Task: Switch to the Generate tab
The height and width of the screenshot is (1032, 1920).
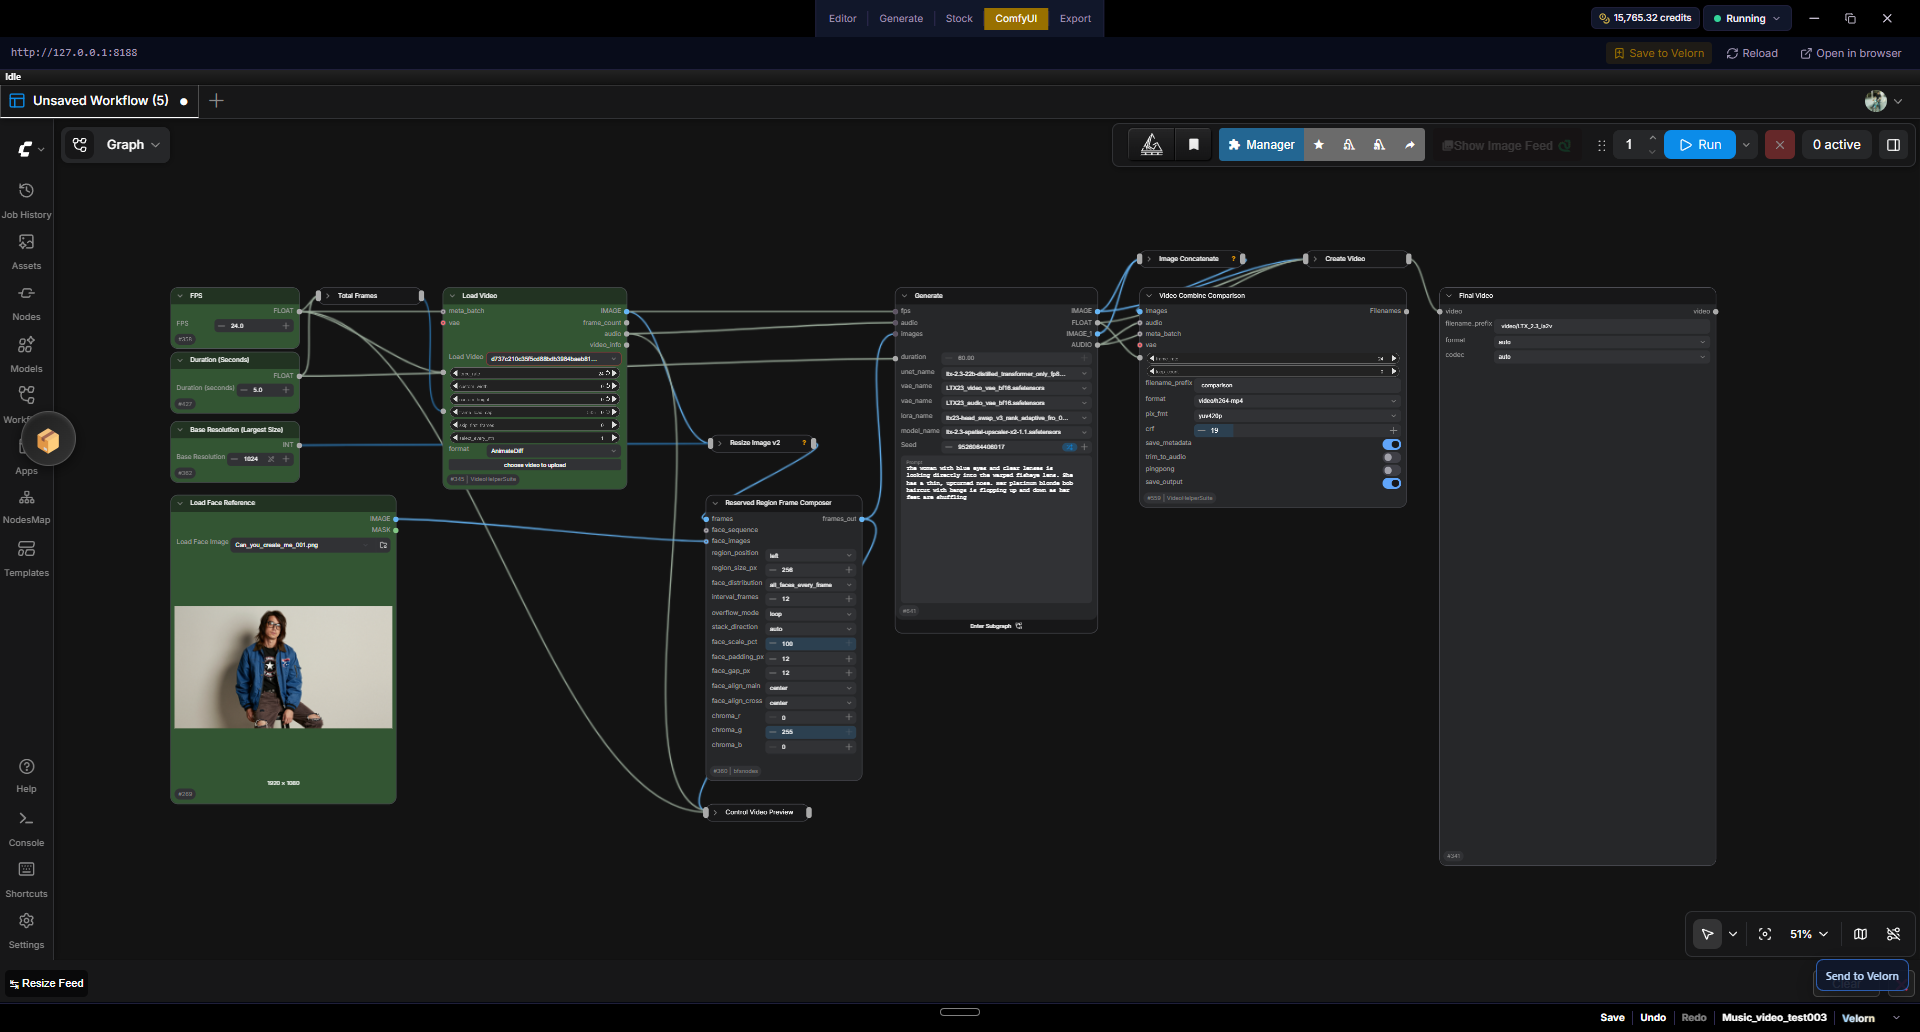Action: 901,18
